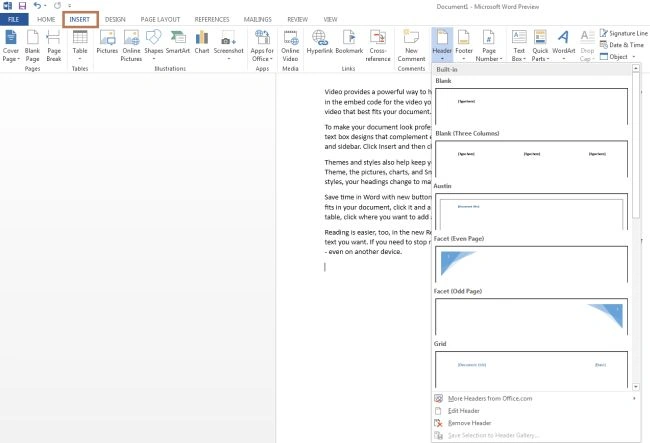Screen dimensions: 650x443
Task: Insert a Blank Page
Action: tap(32, 46)
